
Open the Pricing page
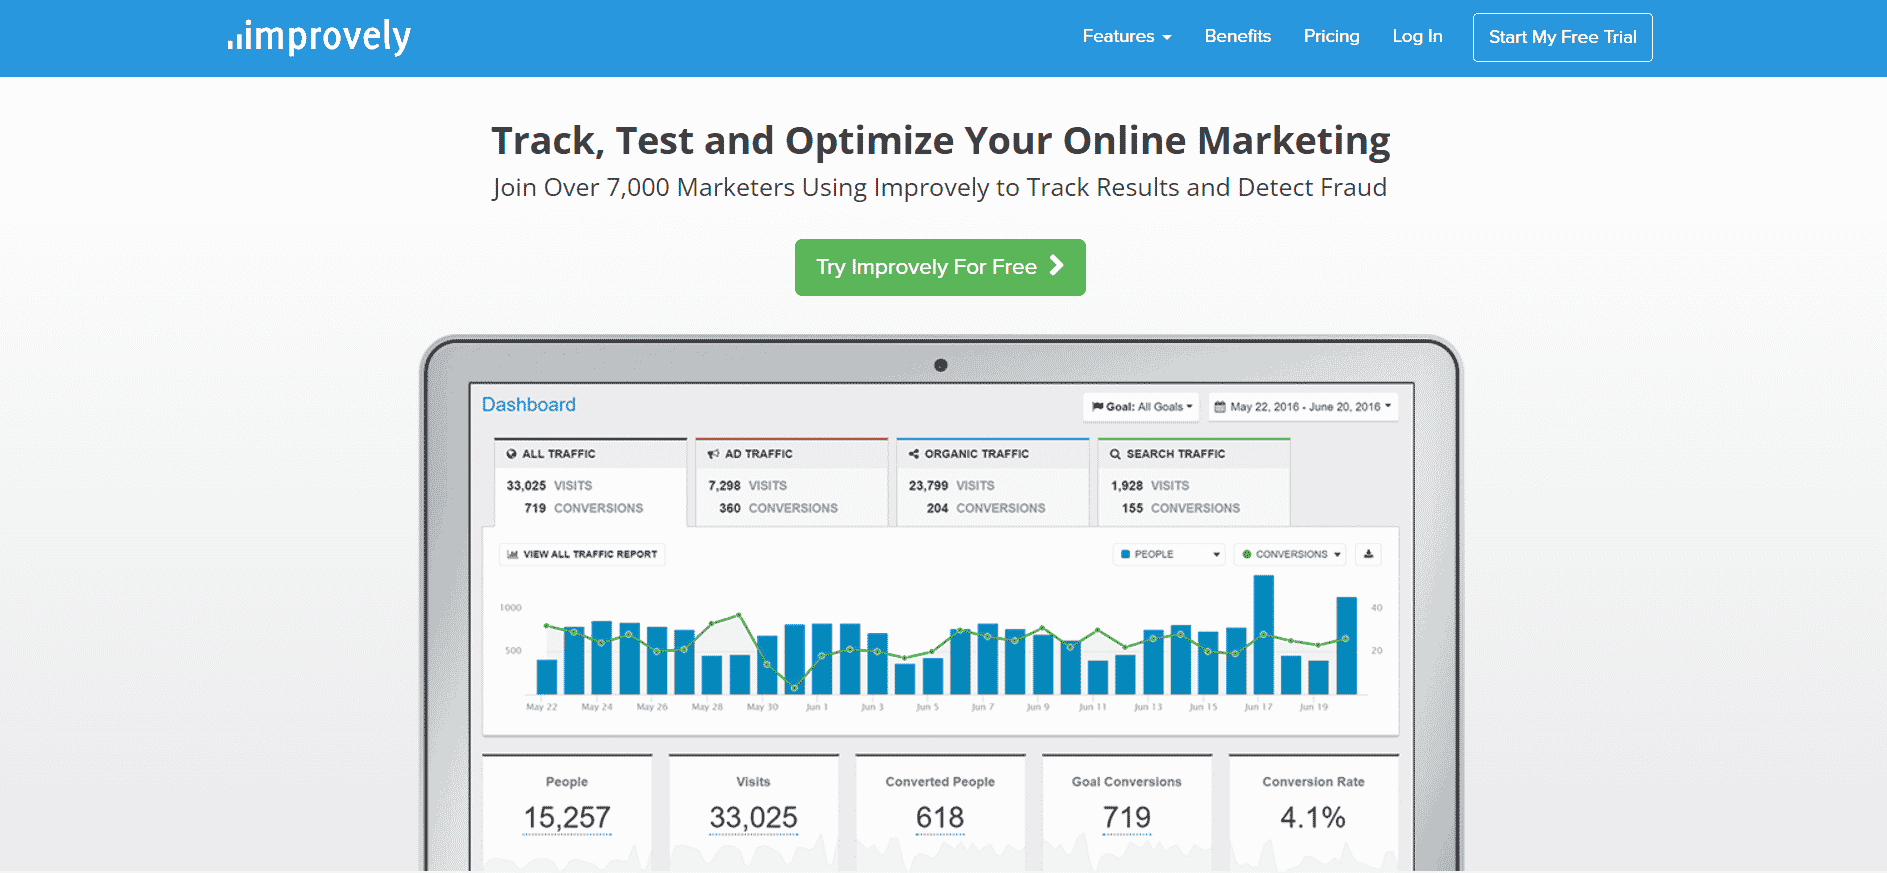pyautogui.click(x=1331, y=36)
